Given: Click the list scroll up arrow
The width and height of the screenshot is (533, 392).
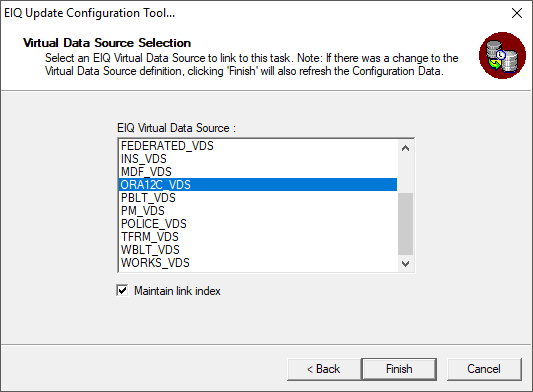Looking at the screenshot, I should coord(405,149).
